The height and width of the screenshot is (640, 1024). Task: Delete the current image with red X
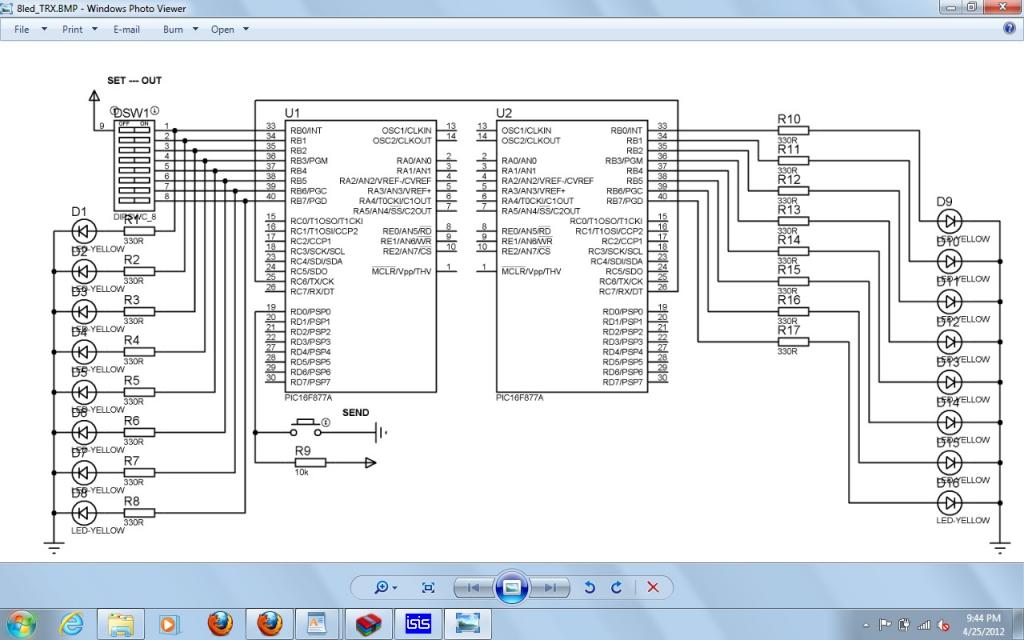coord(653,587)
